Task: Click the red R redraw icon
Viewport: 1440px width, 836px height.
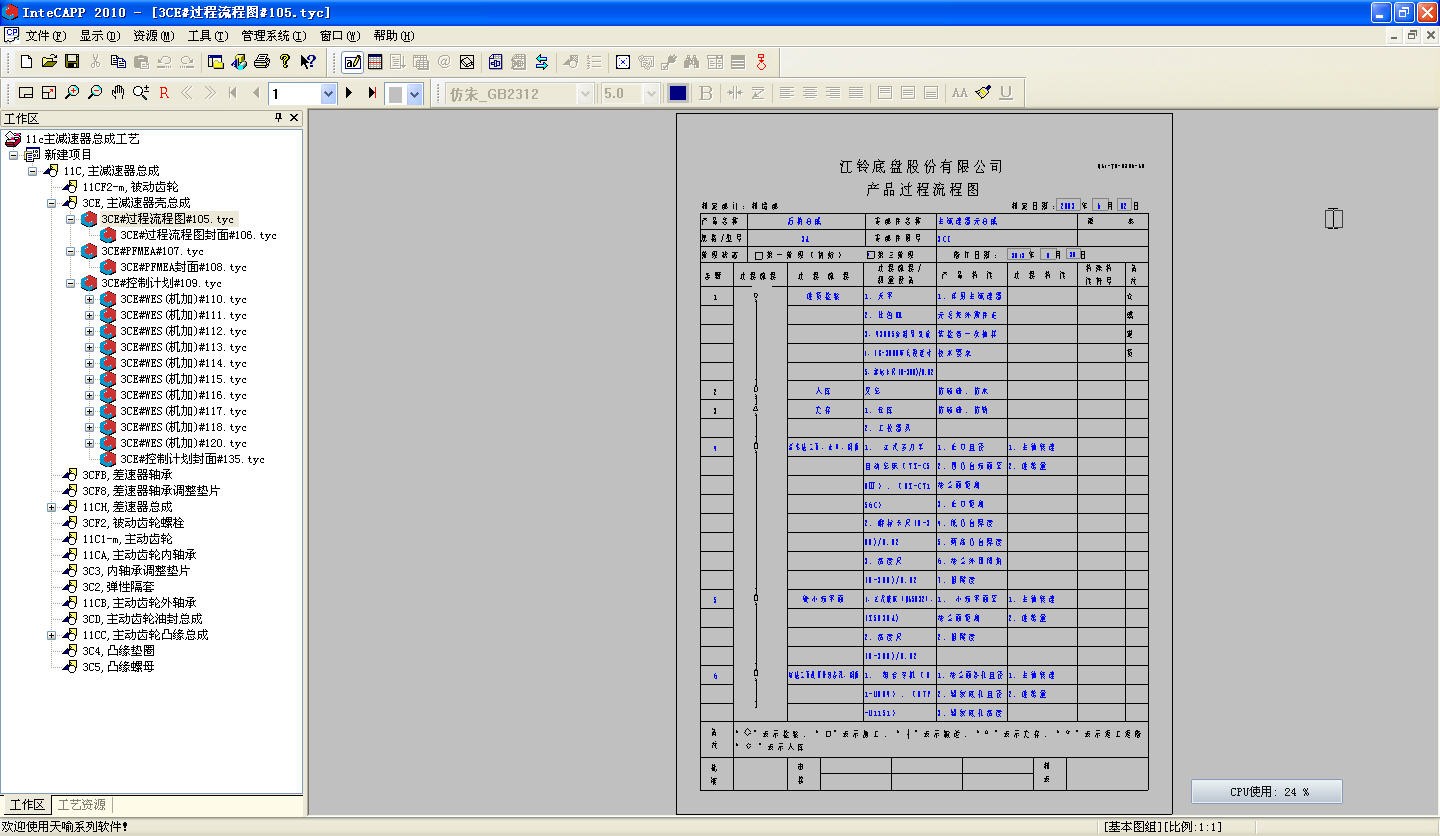Action: (164, 93)
